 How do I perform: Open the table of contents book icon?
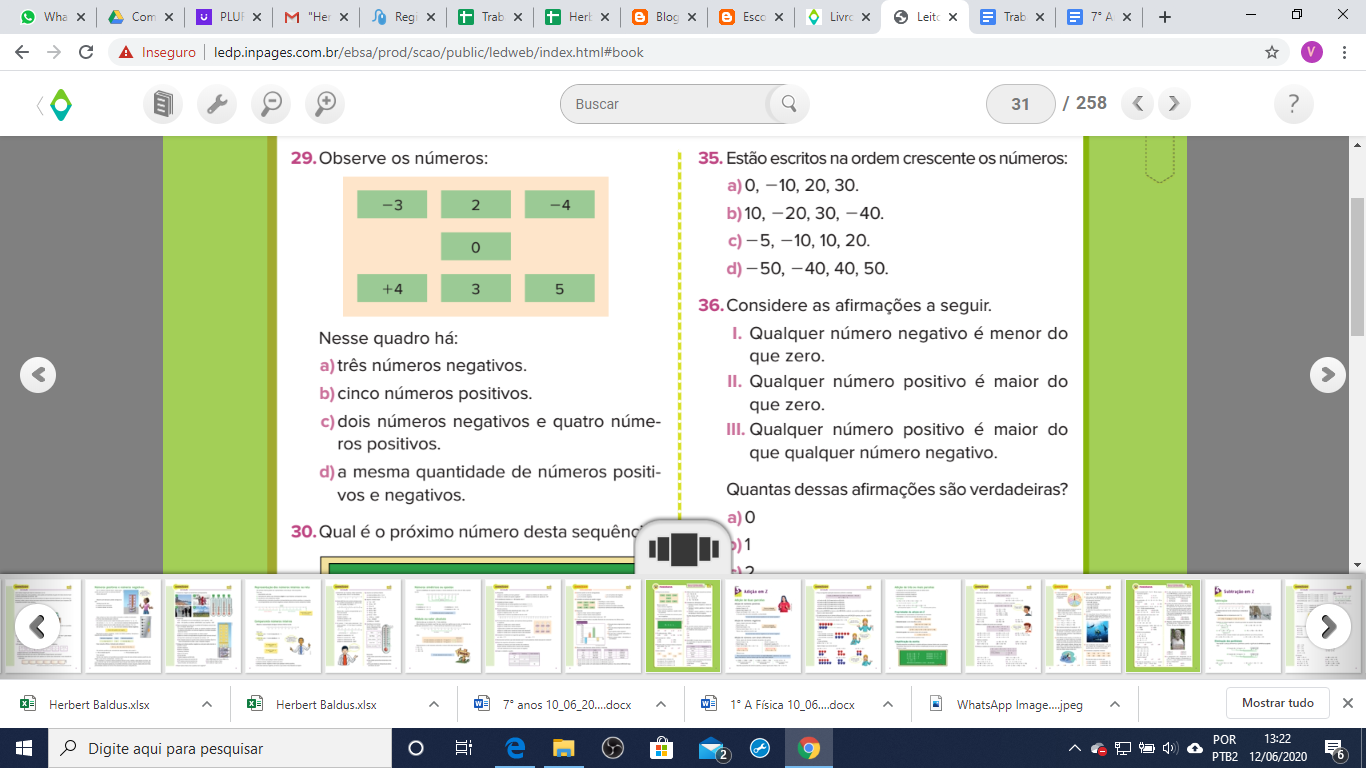tap(163, 103)
